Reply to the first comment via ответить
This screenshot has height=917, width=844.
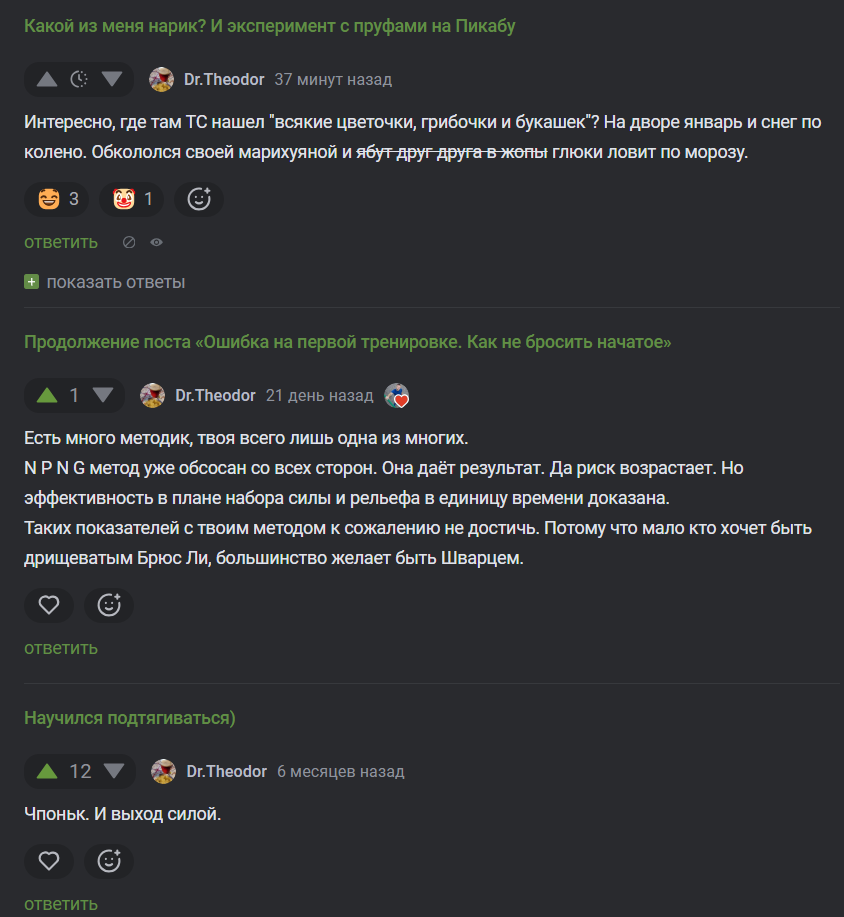point(61,242)
